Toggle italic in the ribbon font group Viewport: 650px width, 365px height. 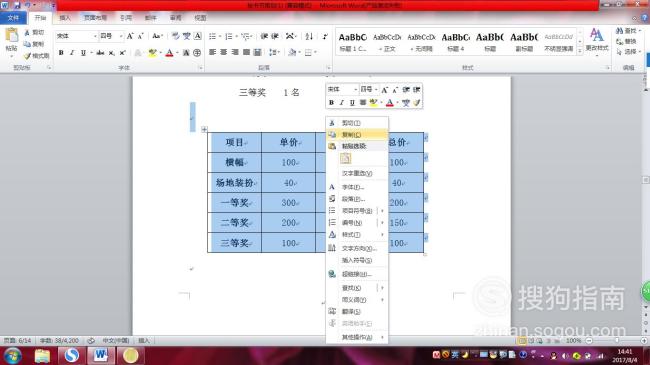pyautogui.click(x=72, y=53)
